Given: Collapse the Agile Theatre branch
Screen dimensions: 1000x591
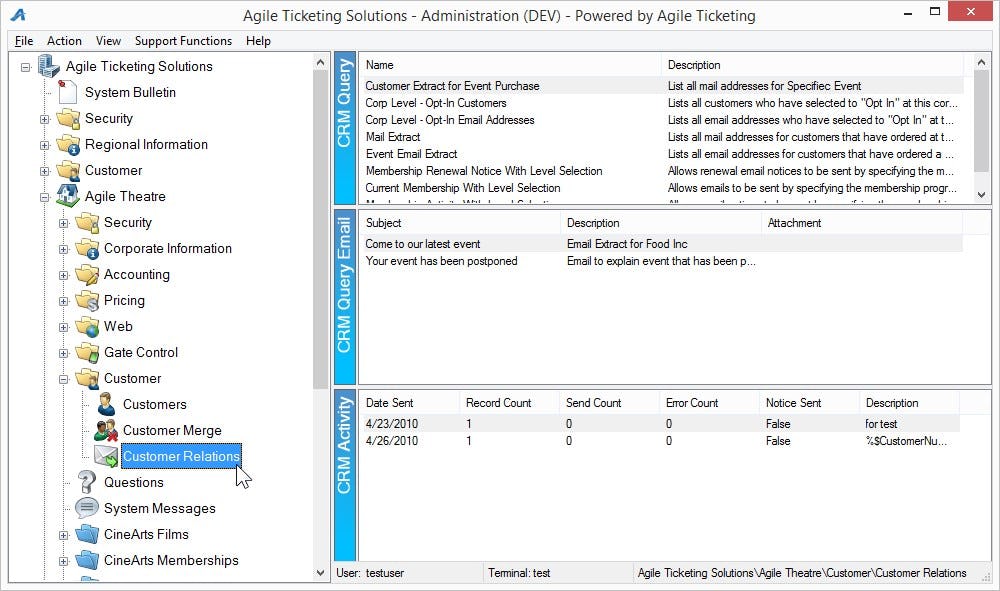Looking at the screenshot, I should [x=42, y=196].
